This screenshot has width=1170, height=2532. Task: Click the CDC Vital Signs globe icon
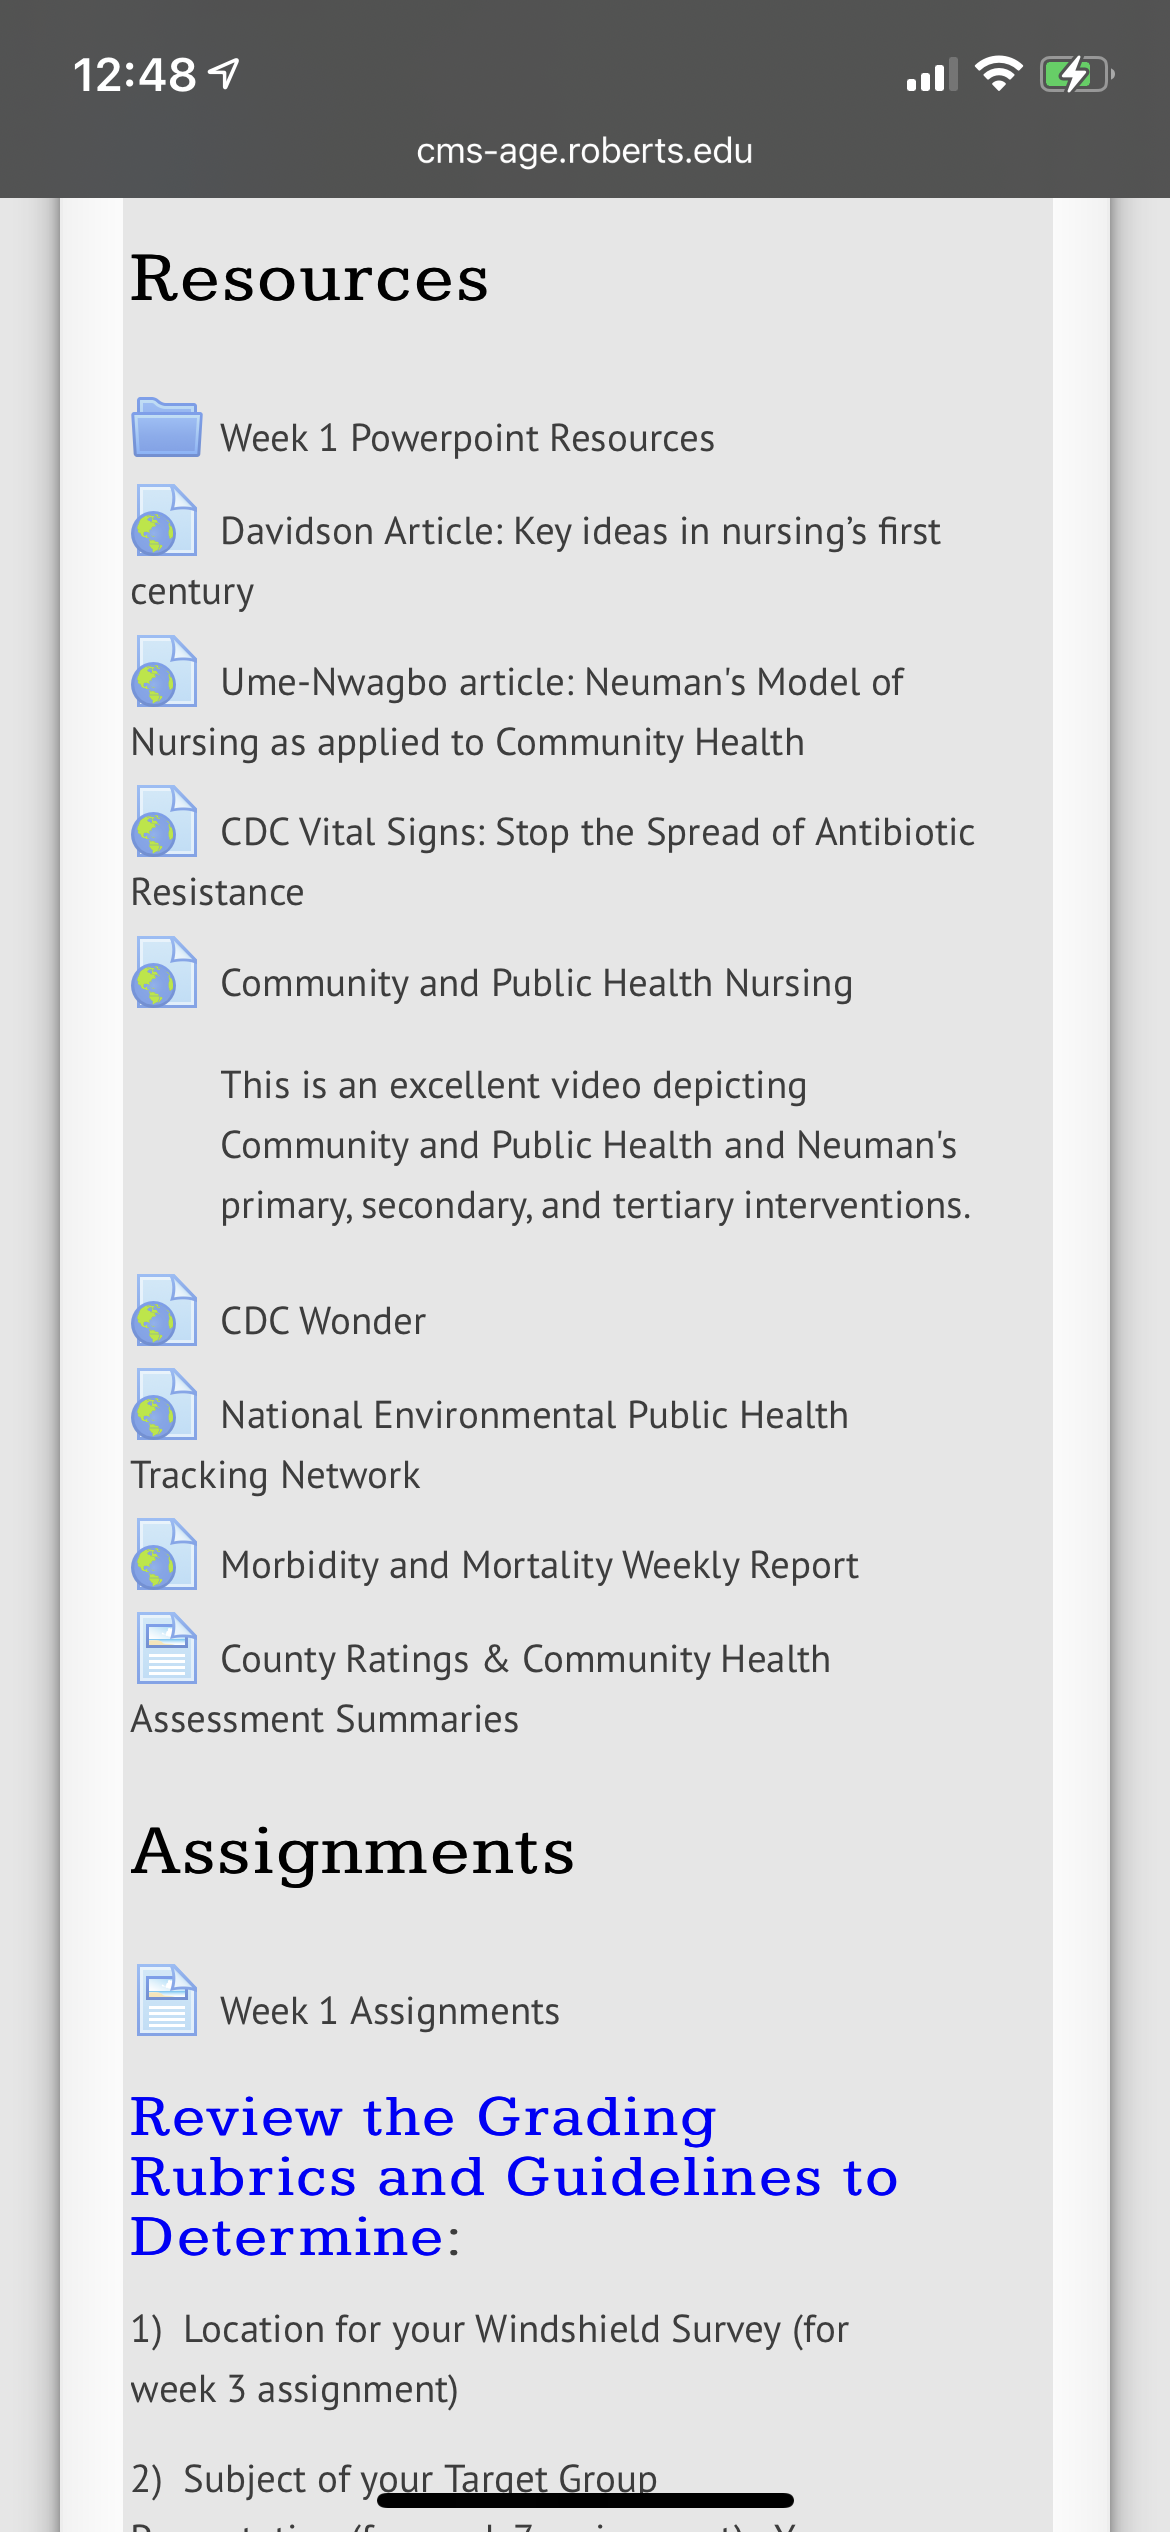tap(165, 821)
